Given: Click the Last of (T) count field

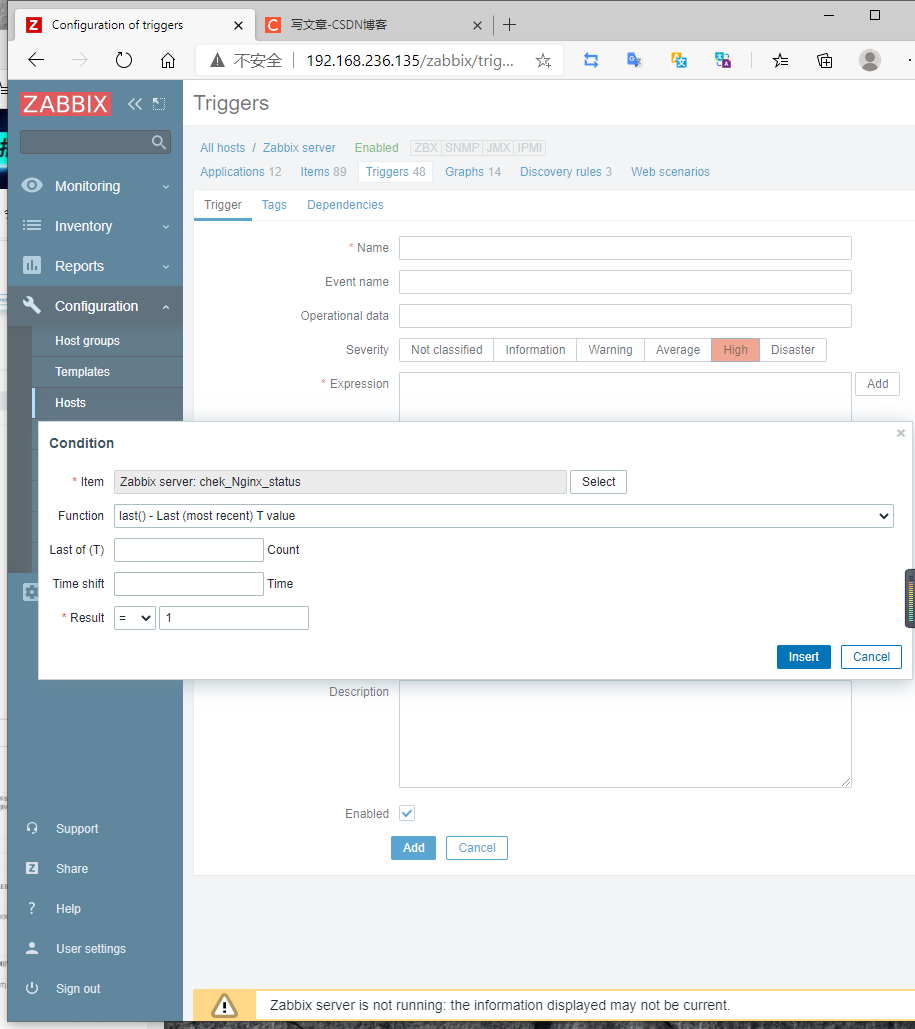Looking at the screenshot, I should 188,550.
